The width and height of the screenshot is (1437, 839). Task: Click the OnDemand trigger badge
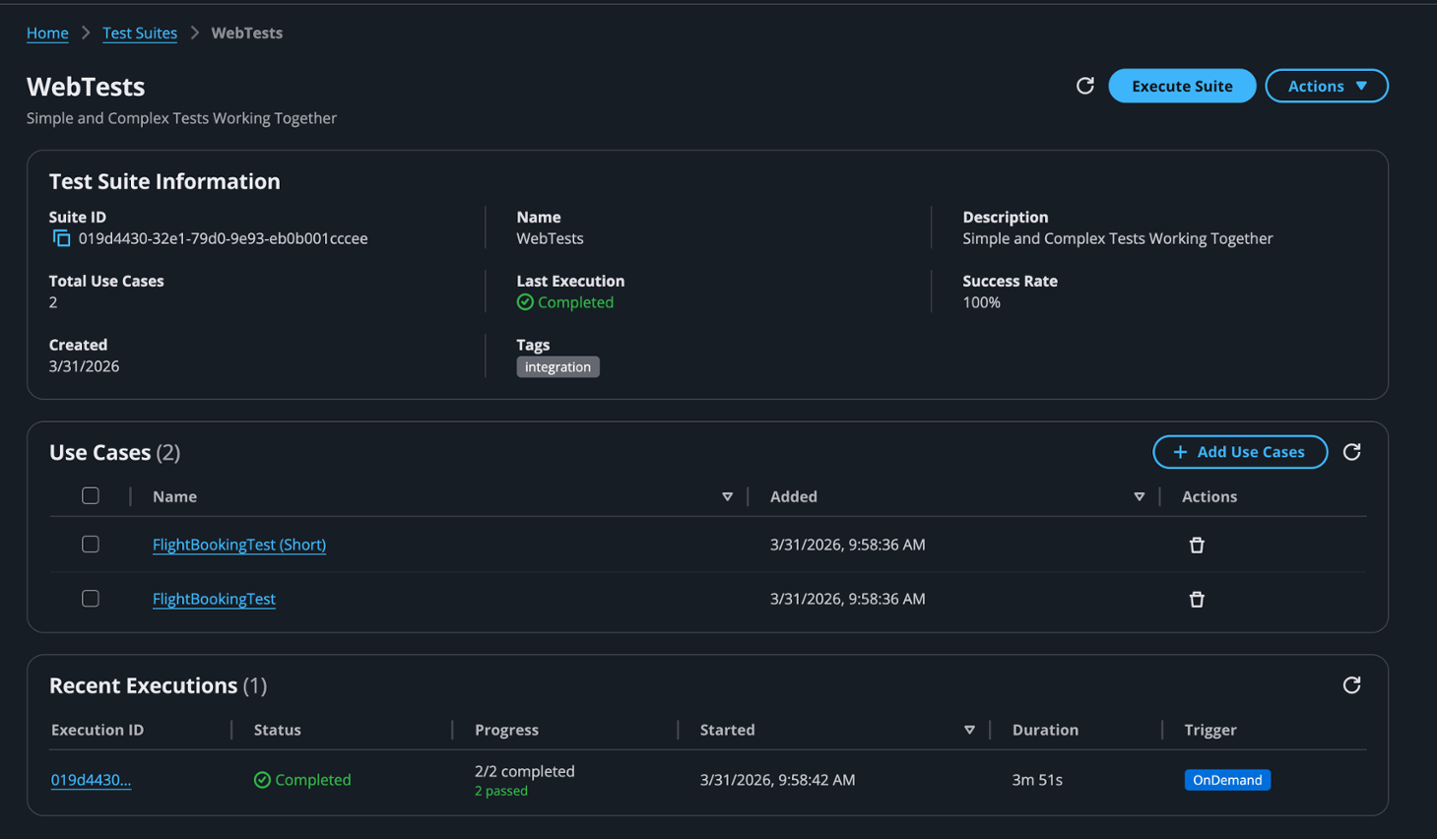coord(1227,780)
